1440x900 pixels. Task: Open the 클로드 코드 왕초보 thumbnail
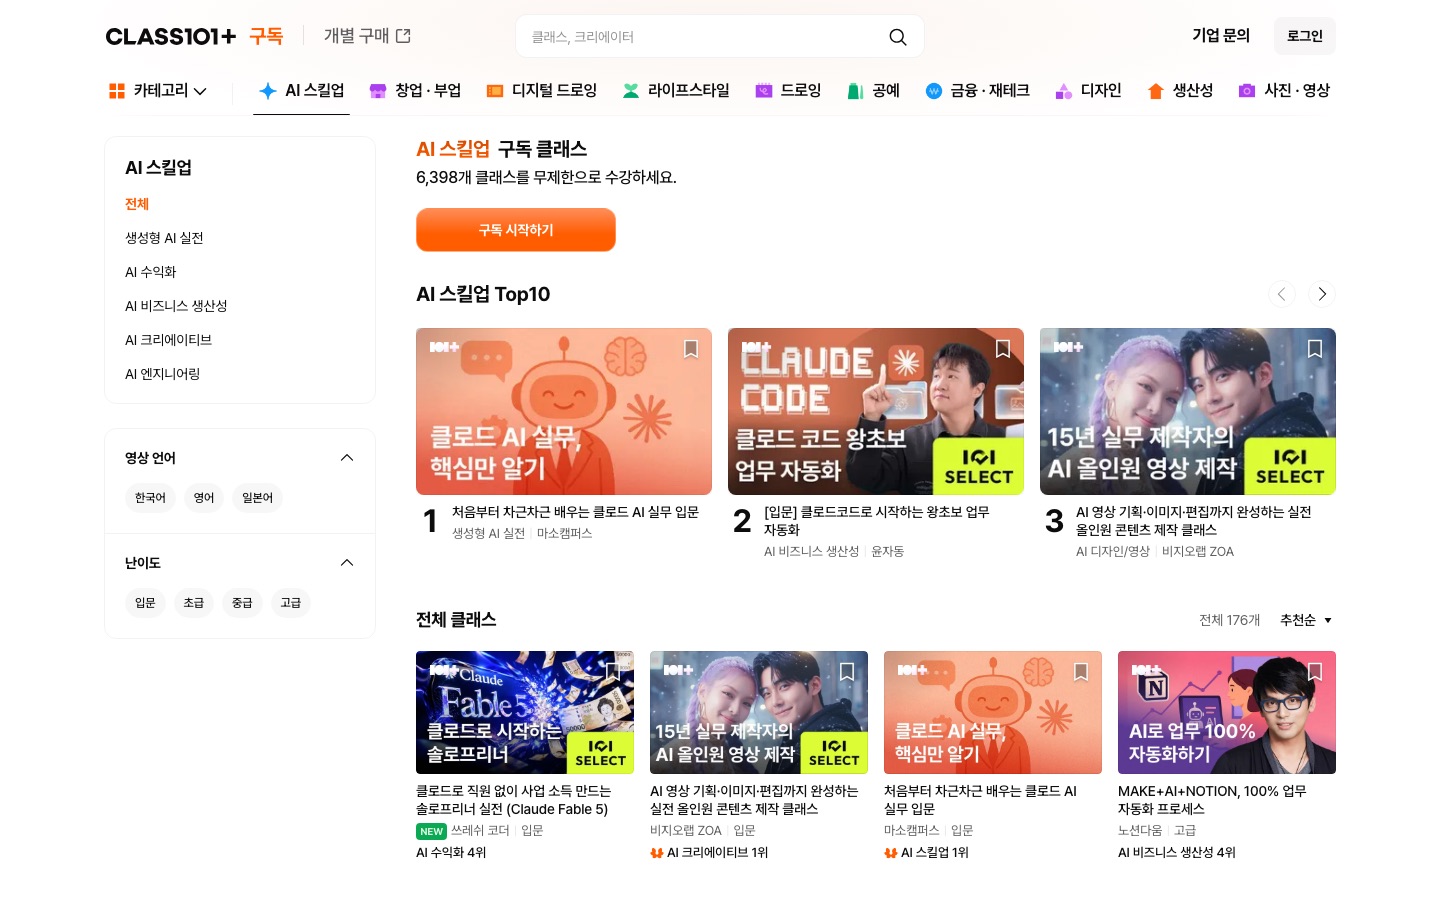click(x=876, y=411)
